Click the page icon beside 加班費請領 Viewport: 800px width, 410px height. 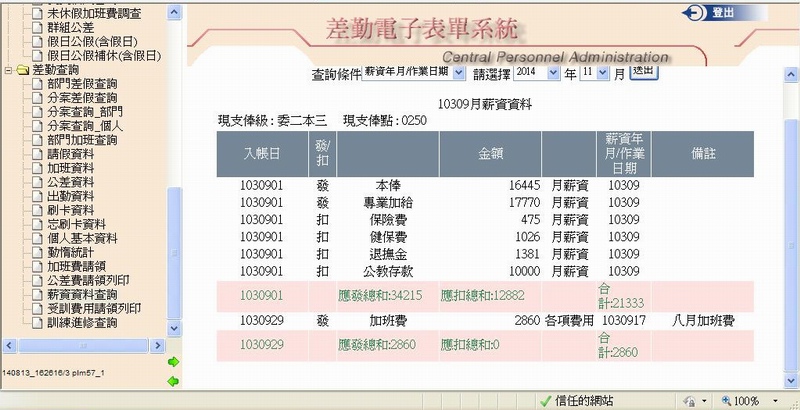pos(37,266)
